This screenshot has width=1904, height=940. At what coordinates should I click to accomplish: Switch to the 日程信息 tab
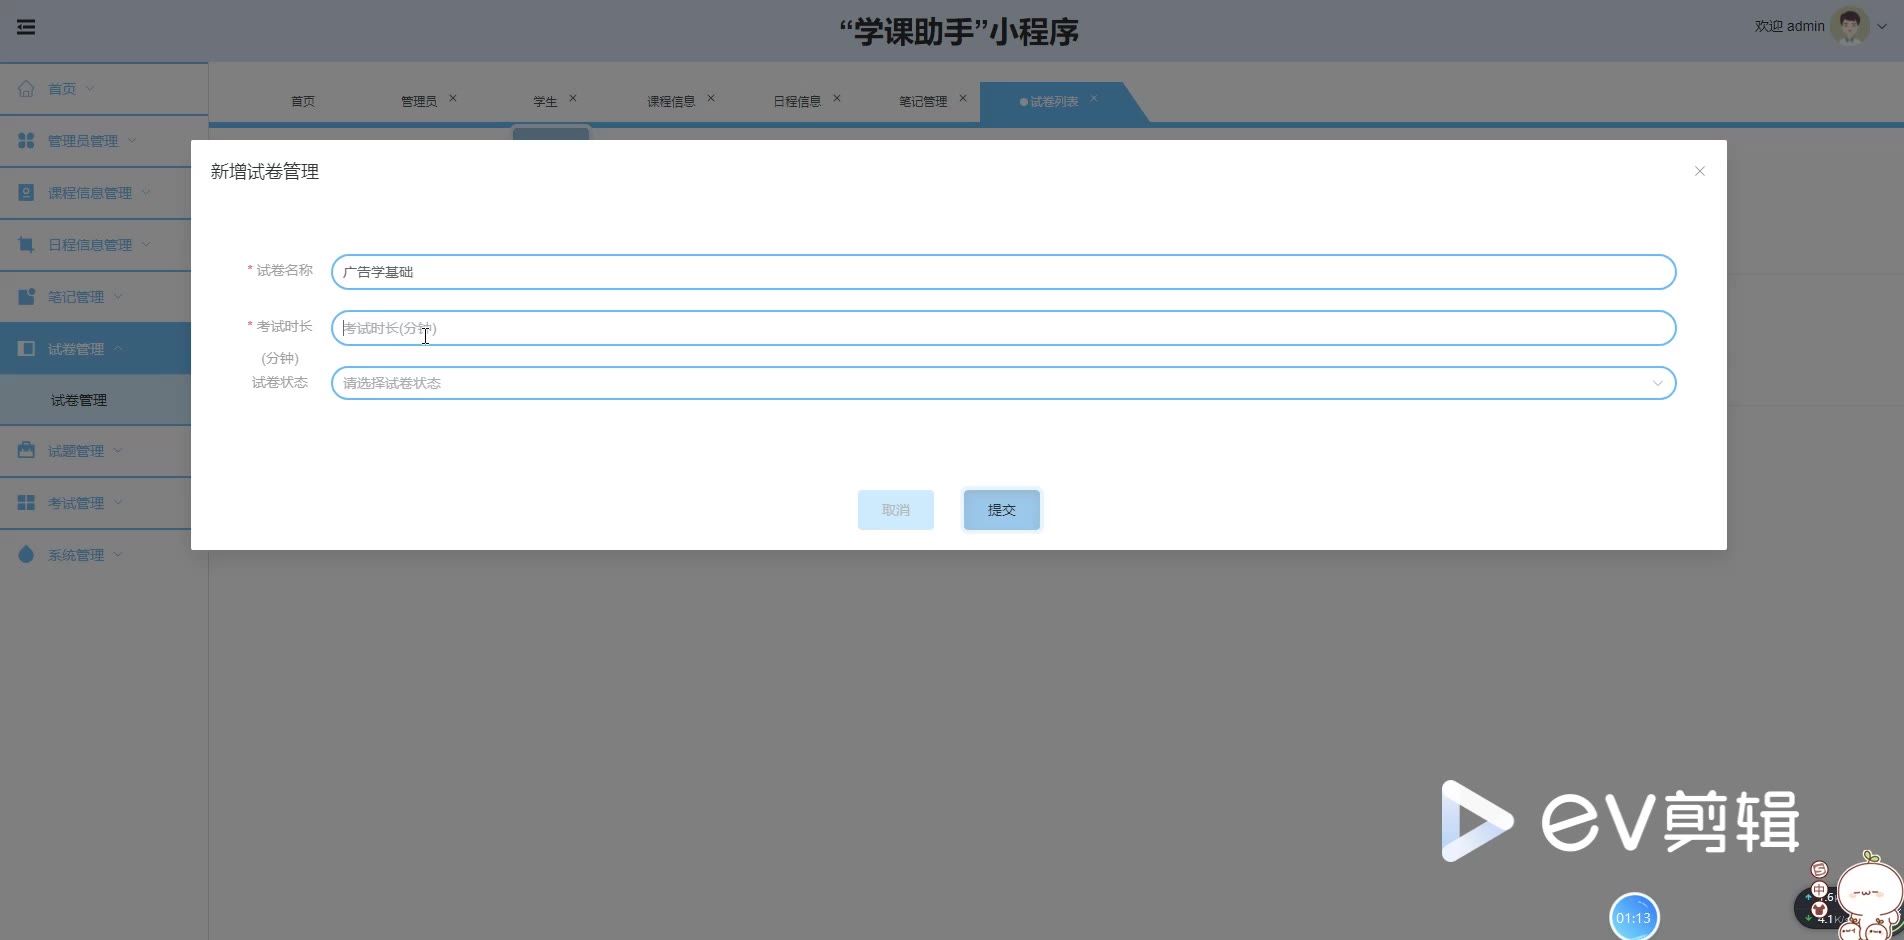(797, 101)
